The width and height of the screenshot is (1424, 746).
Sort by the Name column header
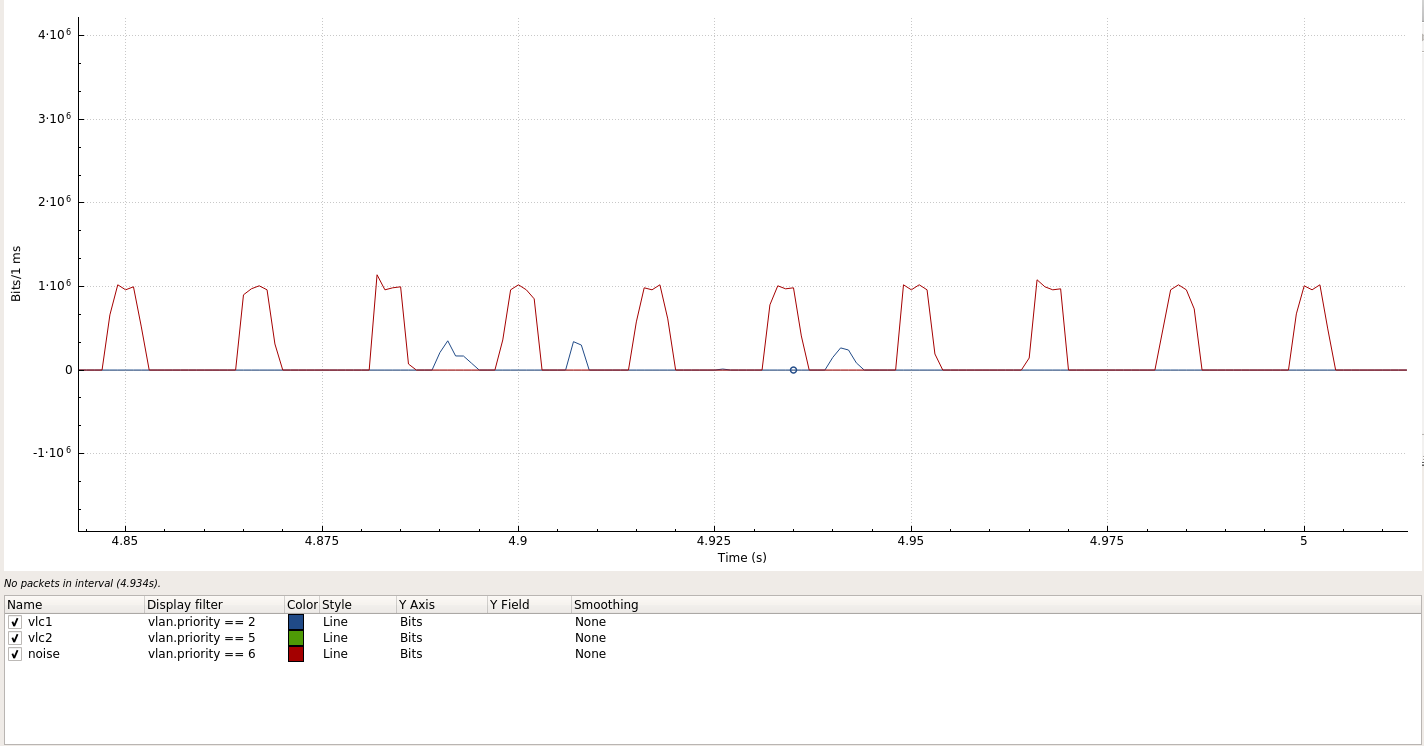(x=74, y=605)
